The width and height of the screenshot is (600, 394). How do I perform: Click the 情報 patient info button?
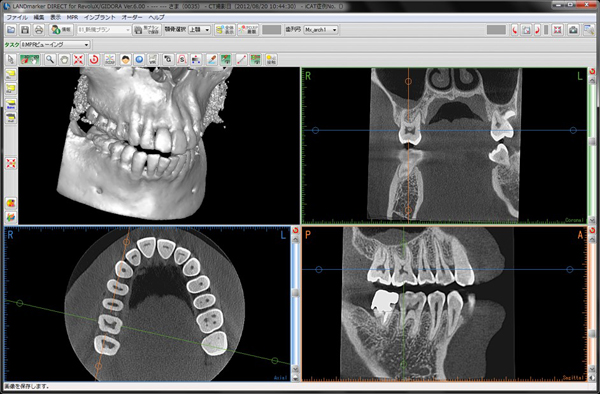pyautogui.click(x=61, y=30)
